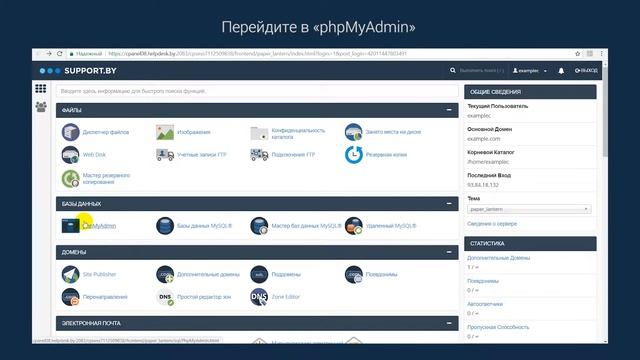The height and width of the screenshot is (360, 640).
Task: Open the MySQL databases icon
Action: pyautogui.click(x=165, y=226)
